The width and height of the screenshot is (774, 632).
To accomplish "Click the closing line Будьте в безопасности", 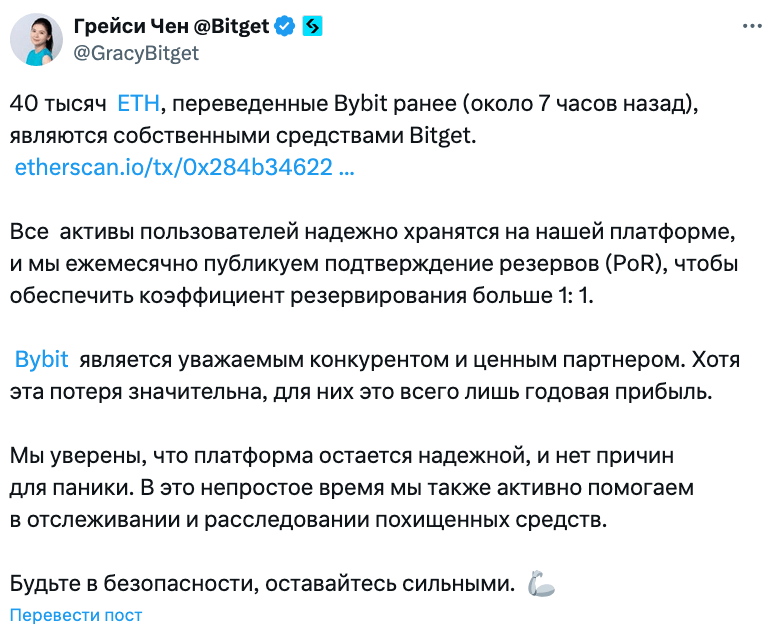I will point(262,584).
